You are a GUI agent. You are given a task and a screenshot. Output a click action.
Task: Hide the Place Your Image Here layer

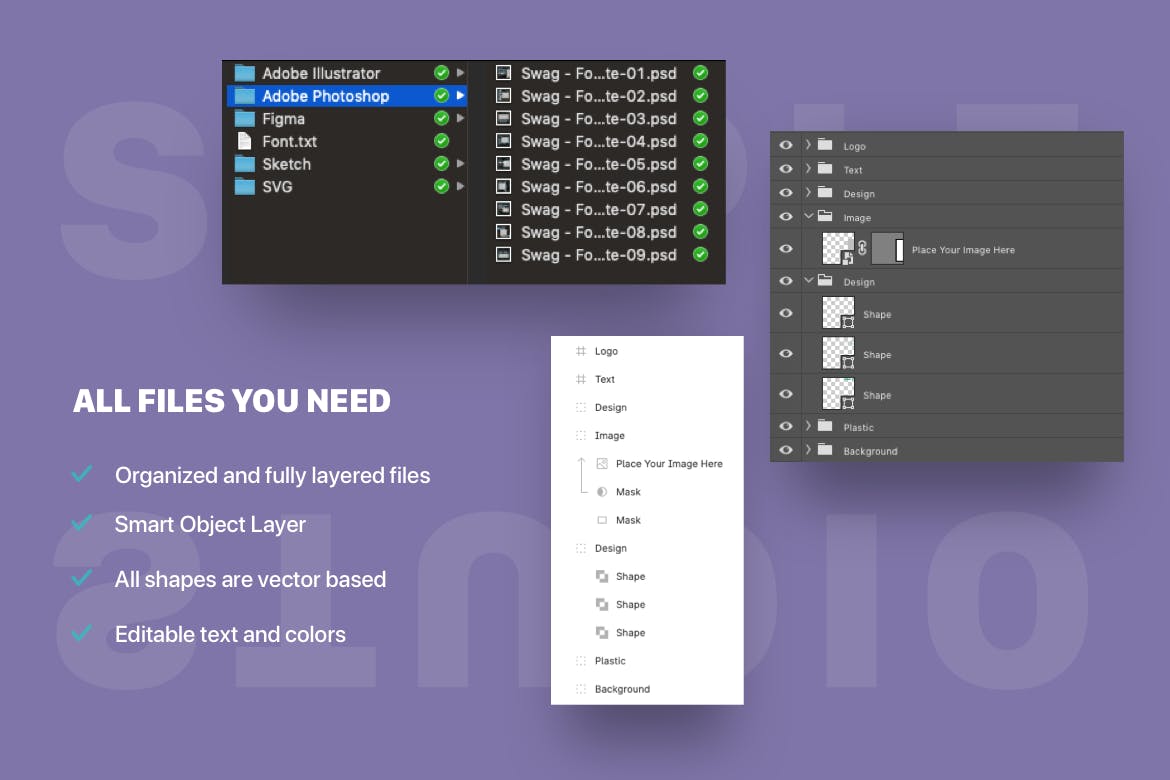(x=786, y=249)
